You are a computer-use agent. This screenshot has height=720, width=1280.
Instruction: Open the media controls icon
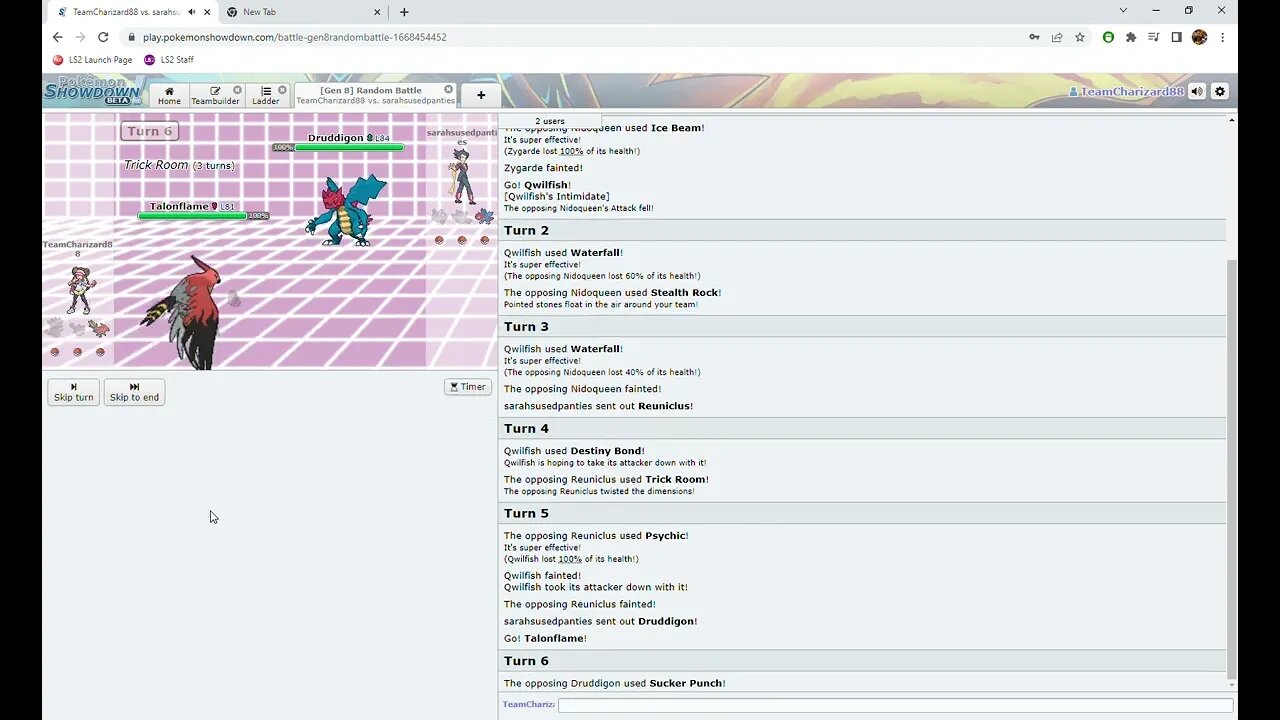click(x=1154, y=37)
